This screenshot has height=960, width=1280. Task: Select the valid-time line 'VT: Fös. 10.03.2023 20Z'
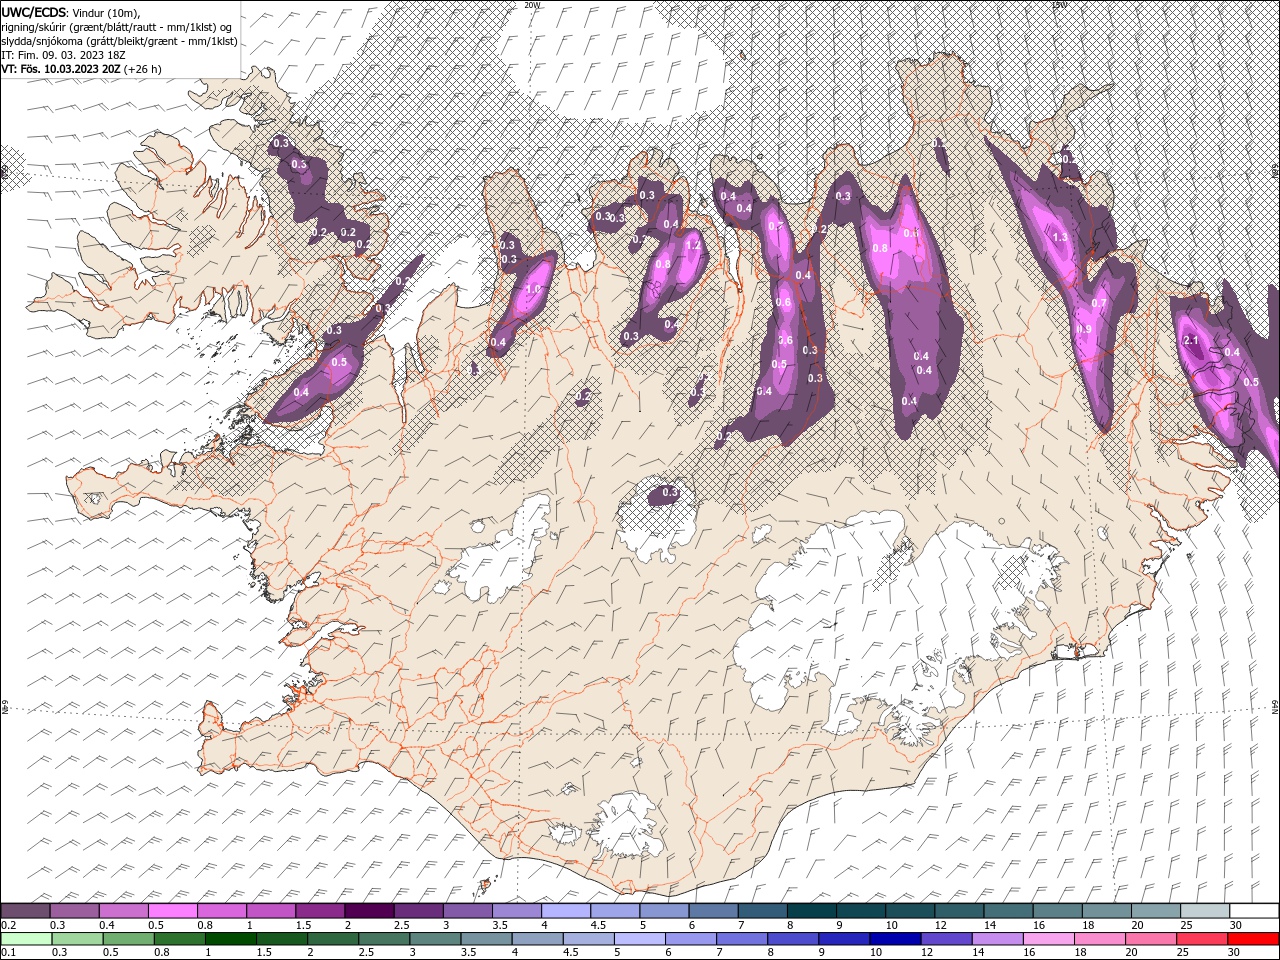coord(61,69)
